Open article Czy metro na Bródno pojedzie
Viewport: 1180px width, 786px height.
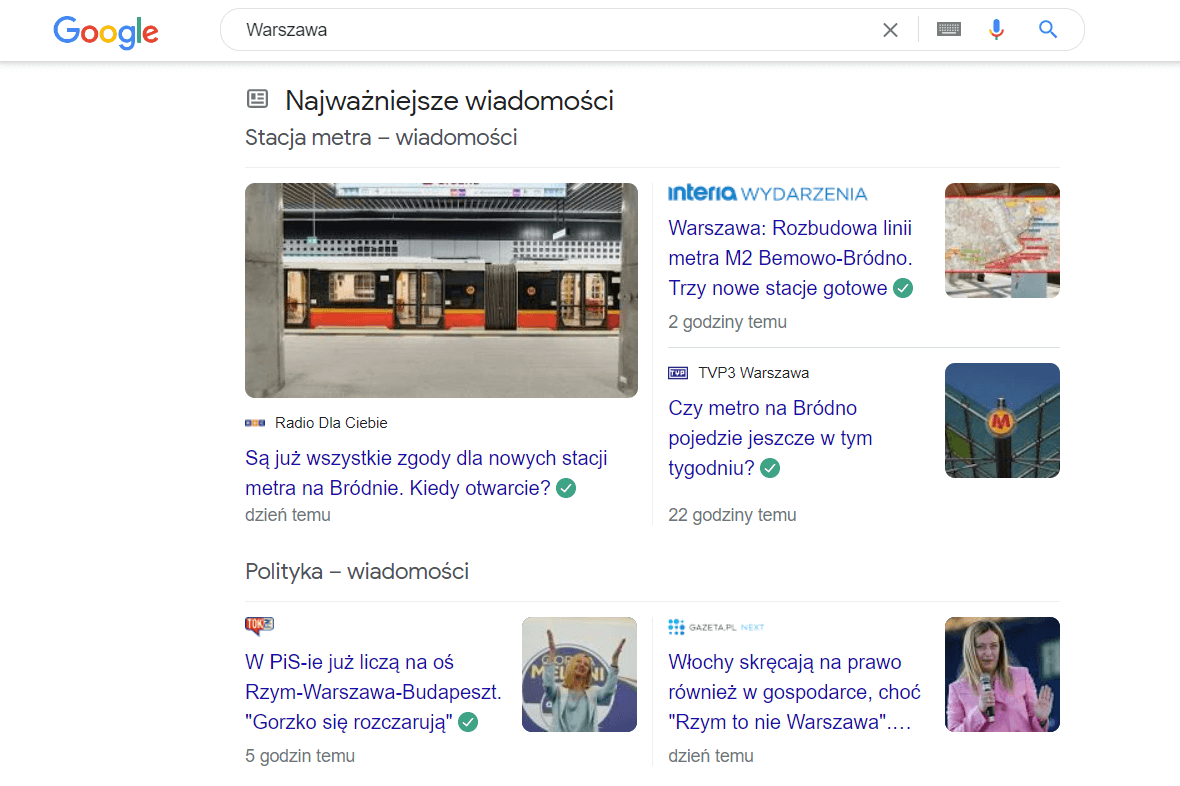[770, 437]
